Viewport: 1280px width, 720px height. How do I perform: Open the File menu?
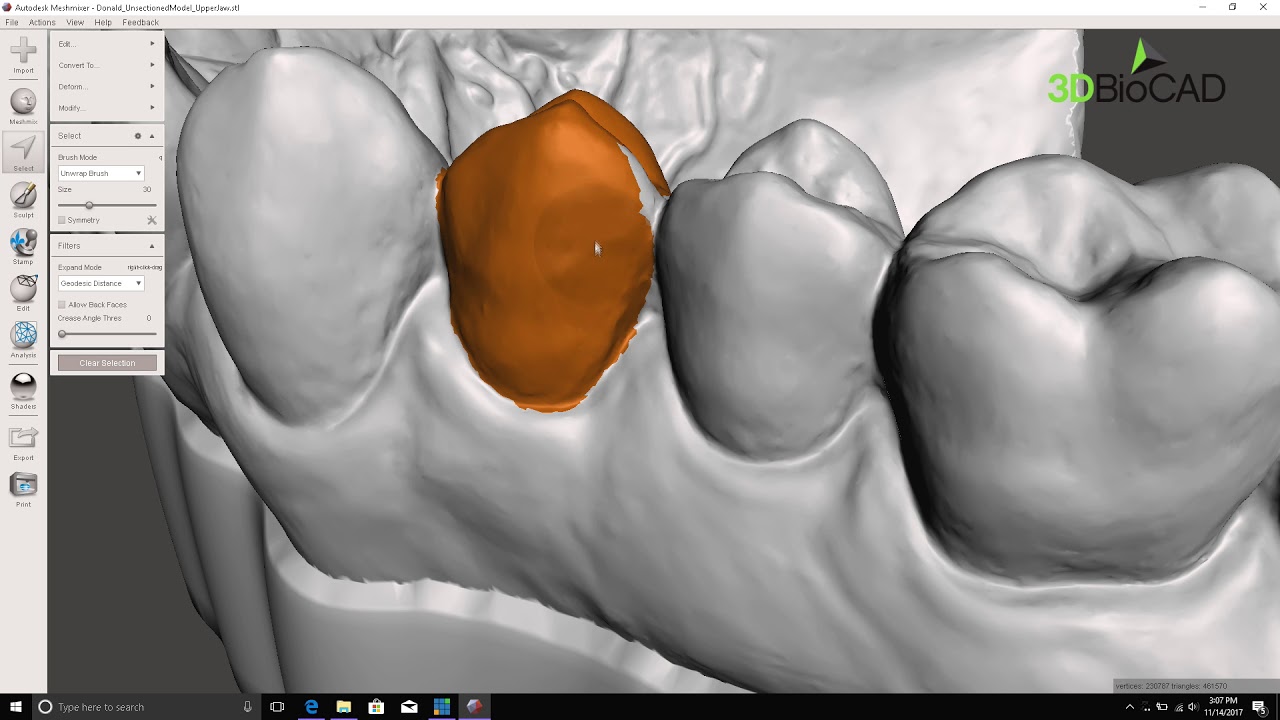[x=12, y=22]
